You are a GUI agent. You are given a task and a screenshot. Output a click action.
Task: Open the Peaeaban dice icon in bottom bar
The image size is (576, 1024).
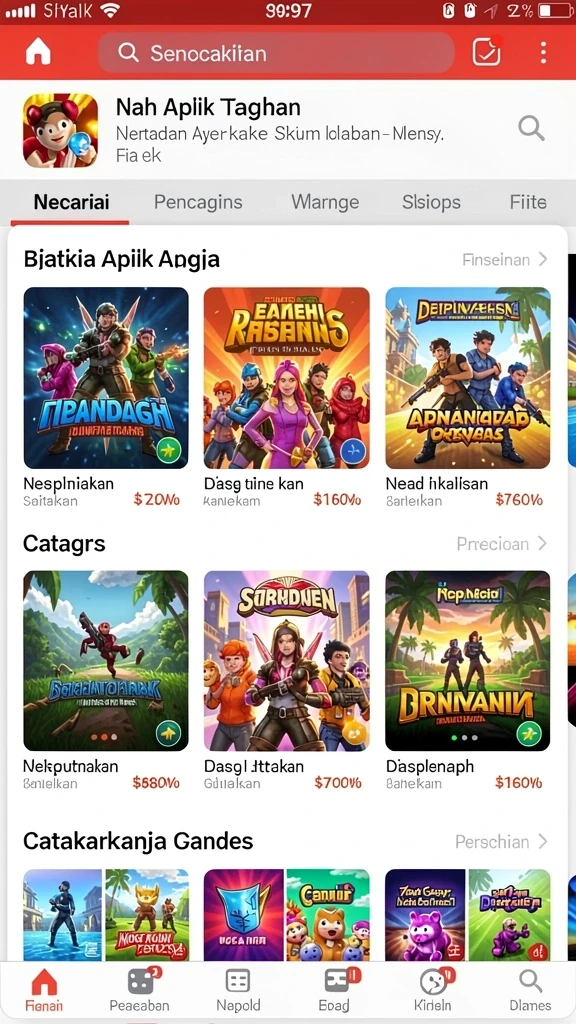140,981
